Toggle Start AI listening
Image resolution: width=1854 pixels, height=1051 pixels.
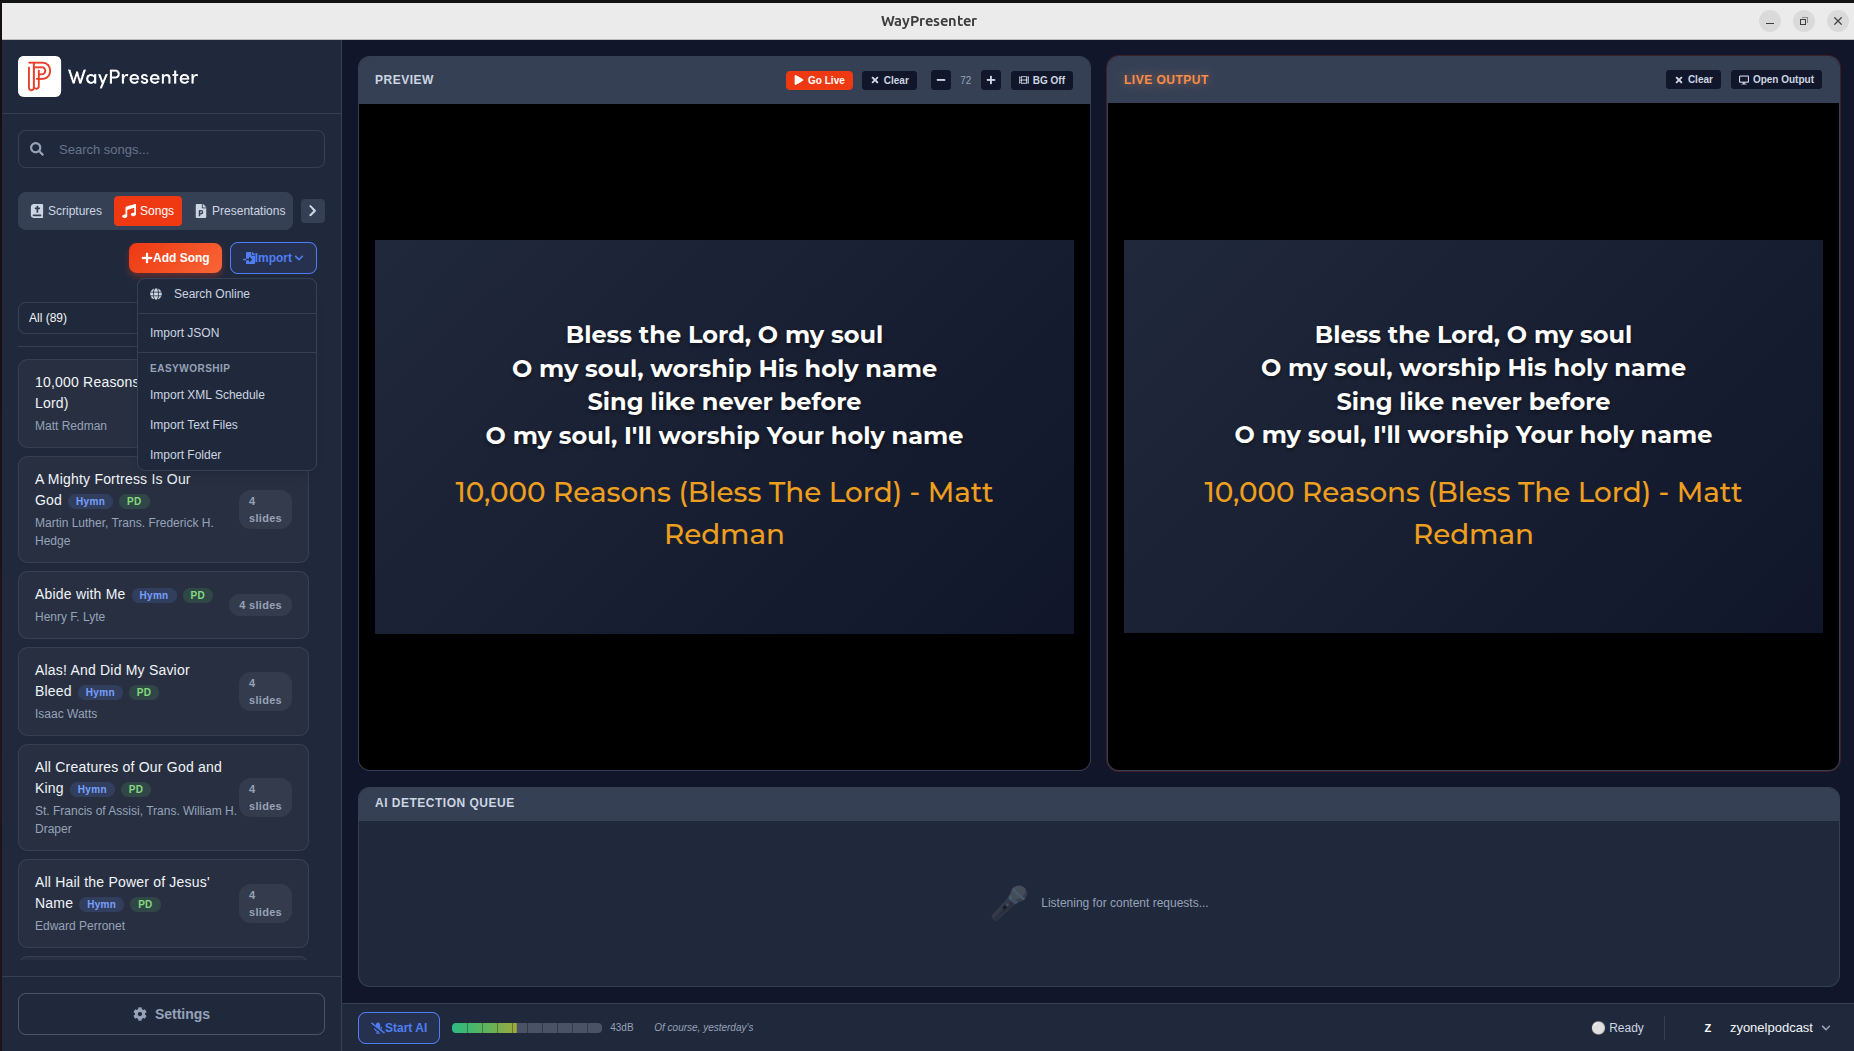[x=399, y=1028]
